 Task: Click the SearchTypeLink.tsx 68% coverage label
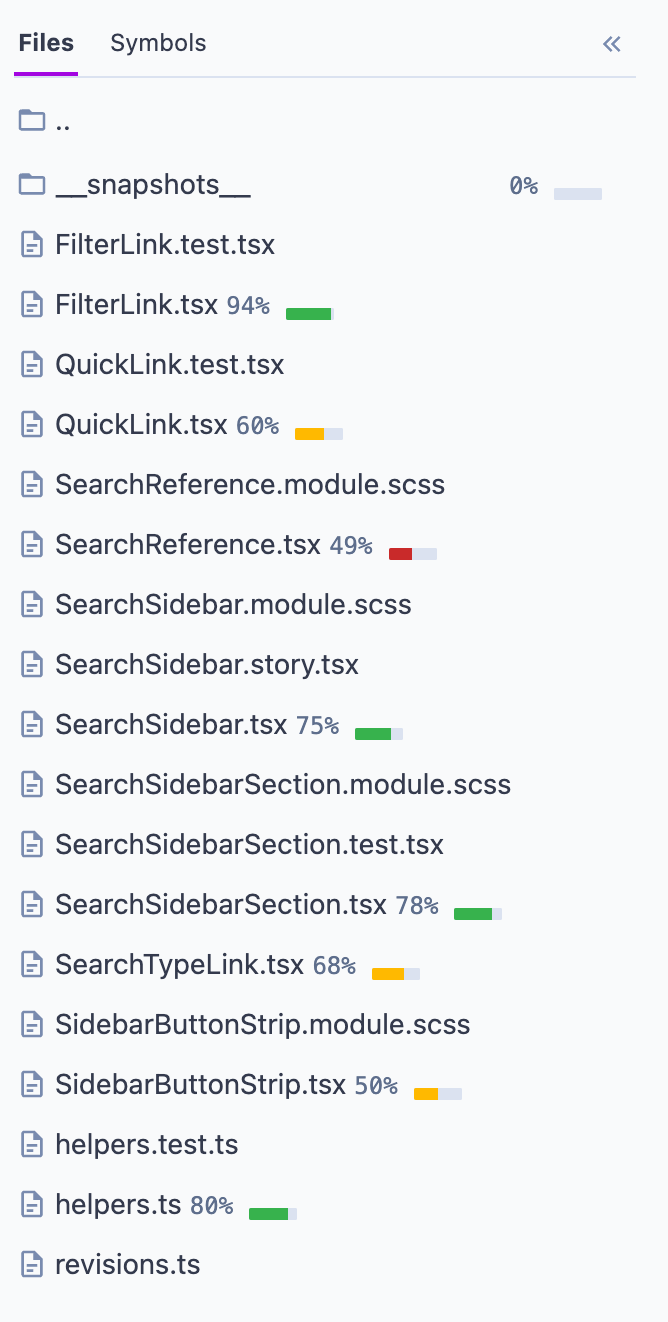(x=334, y=966)
